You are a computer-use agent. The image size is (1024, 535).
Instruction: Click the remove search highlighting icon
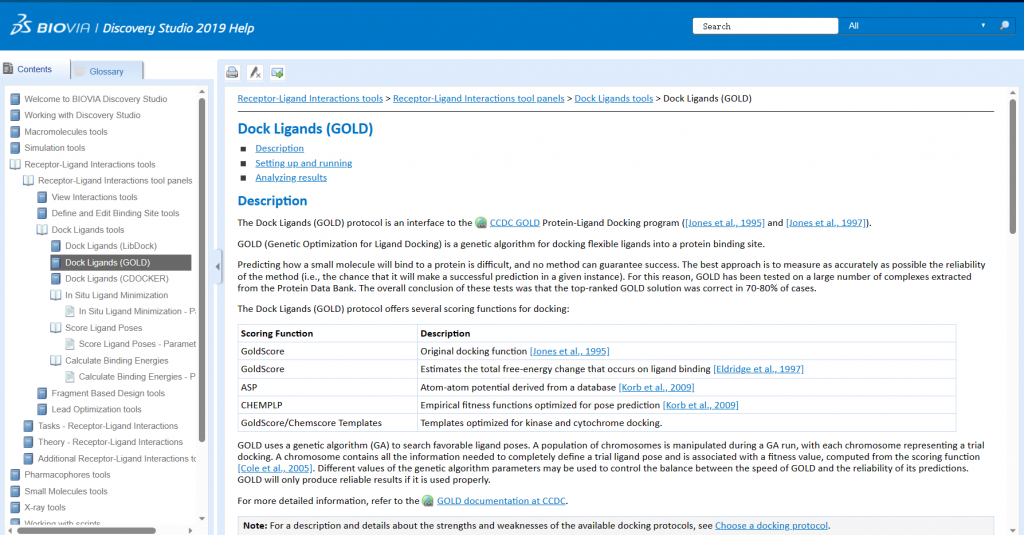(255, 72)
